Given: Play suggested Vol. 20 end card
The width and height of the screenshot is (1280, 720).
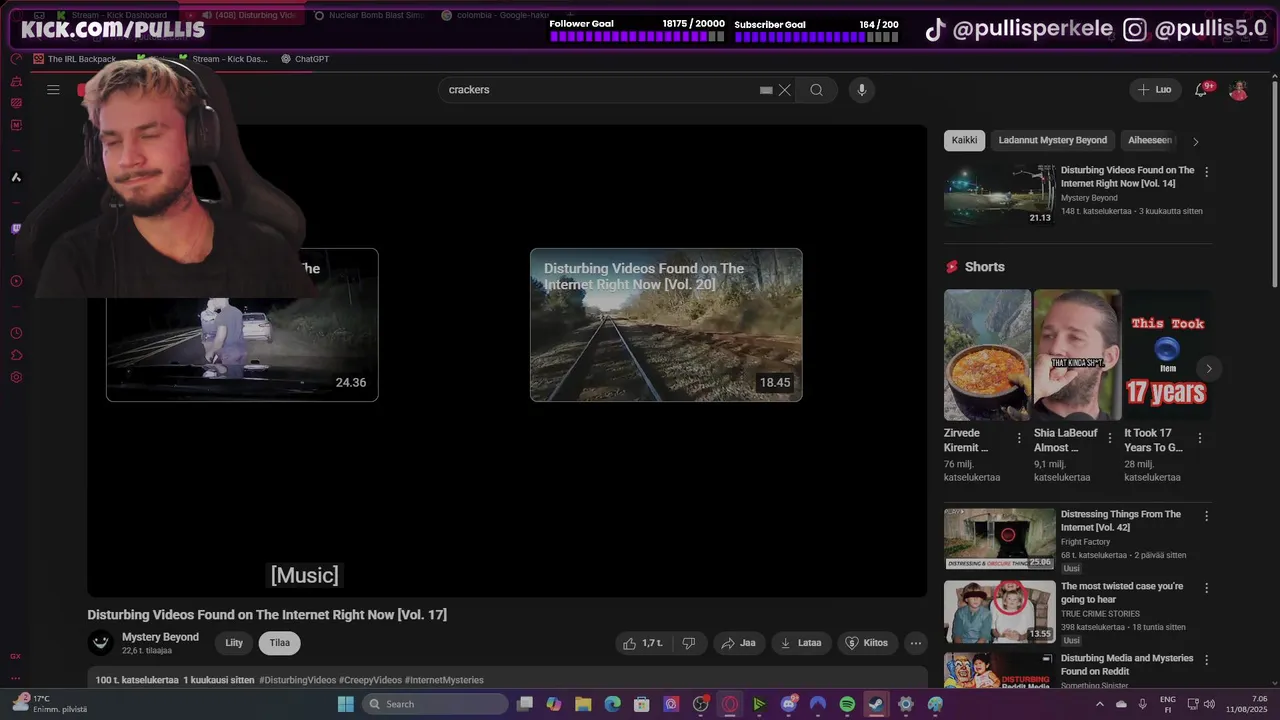Looking at the screenshot, I should [666, 325].
